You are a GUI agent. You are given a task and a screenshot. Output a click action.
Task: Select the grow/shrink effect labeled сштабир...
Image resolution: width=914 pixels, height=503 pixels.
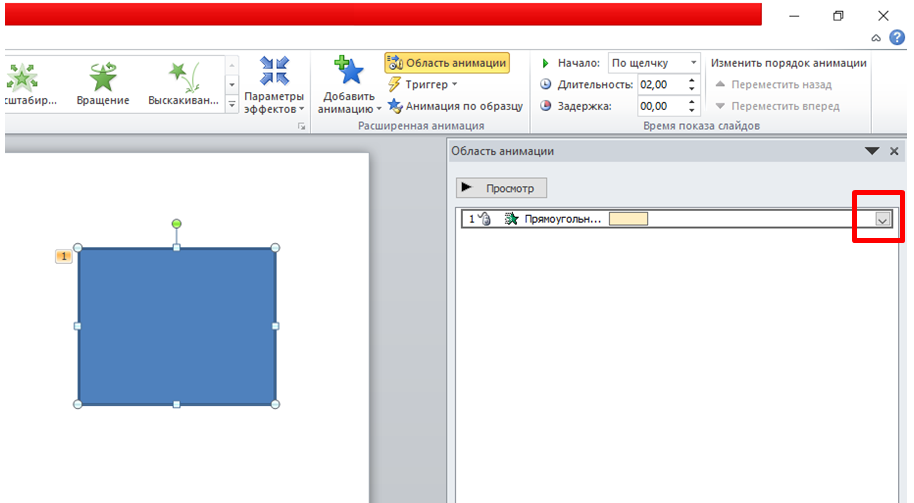pos(29,84)
